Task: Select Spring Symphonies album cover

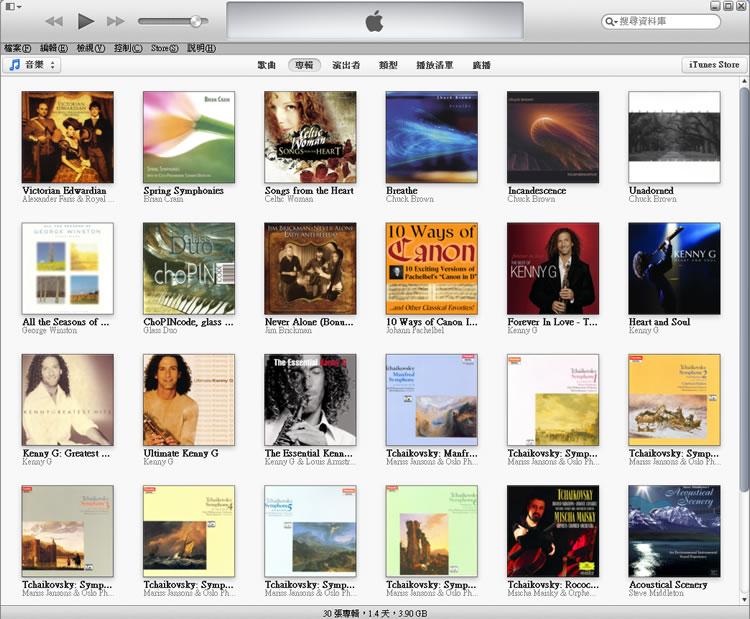Action: 189,137
